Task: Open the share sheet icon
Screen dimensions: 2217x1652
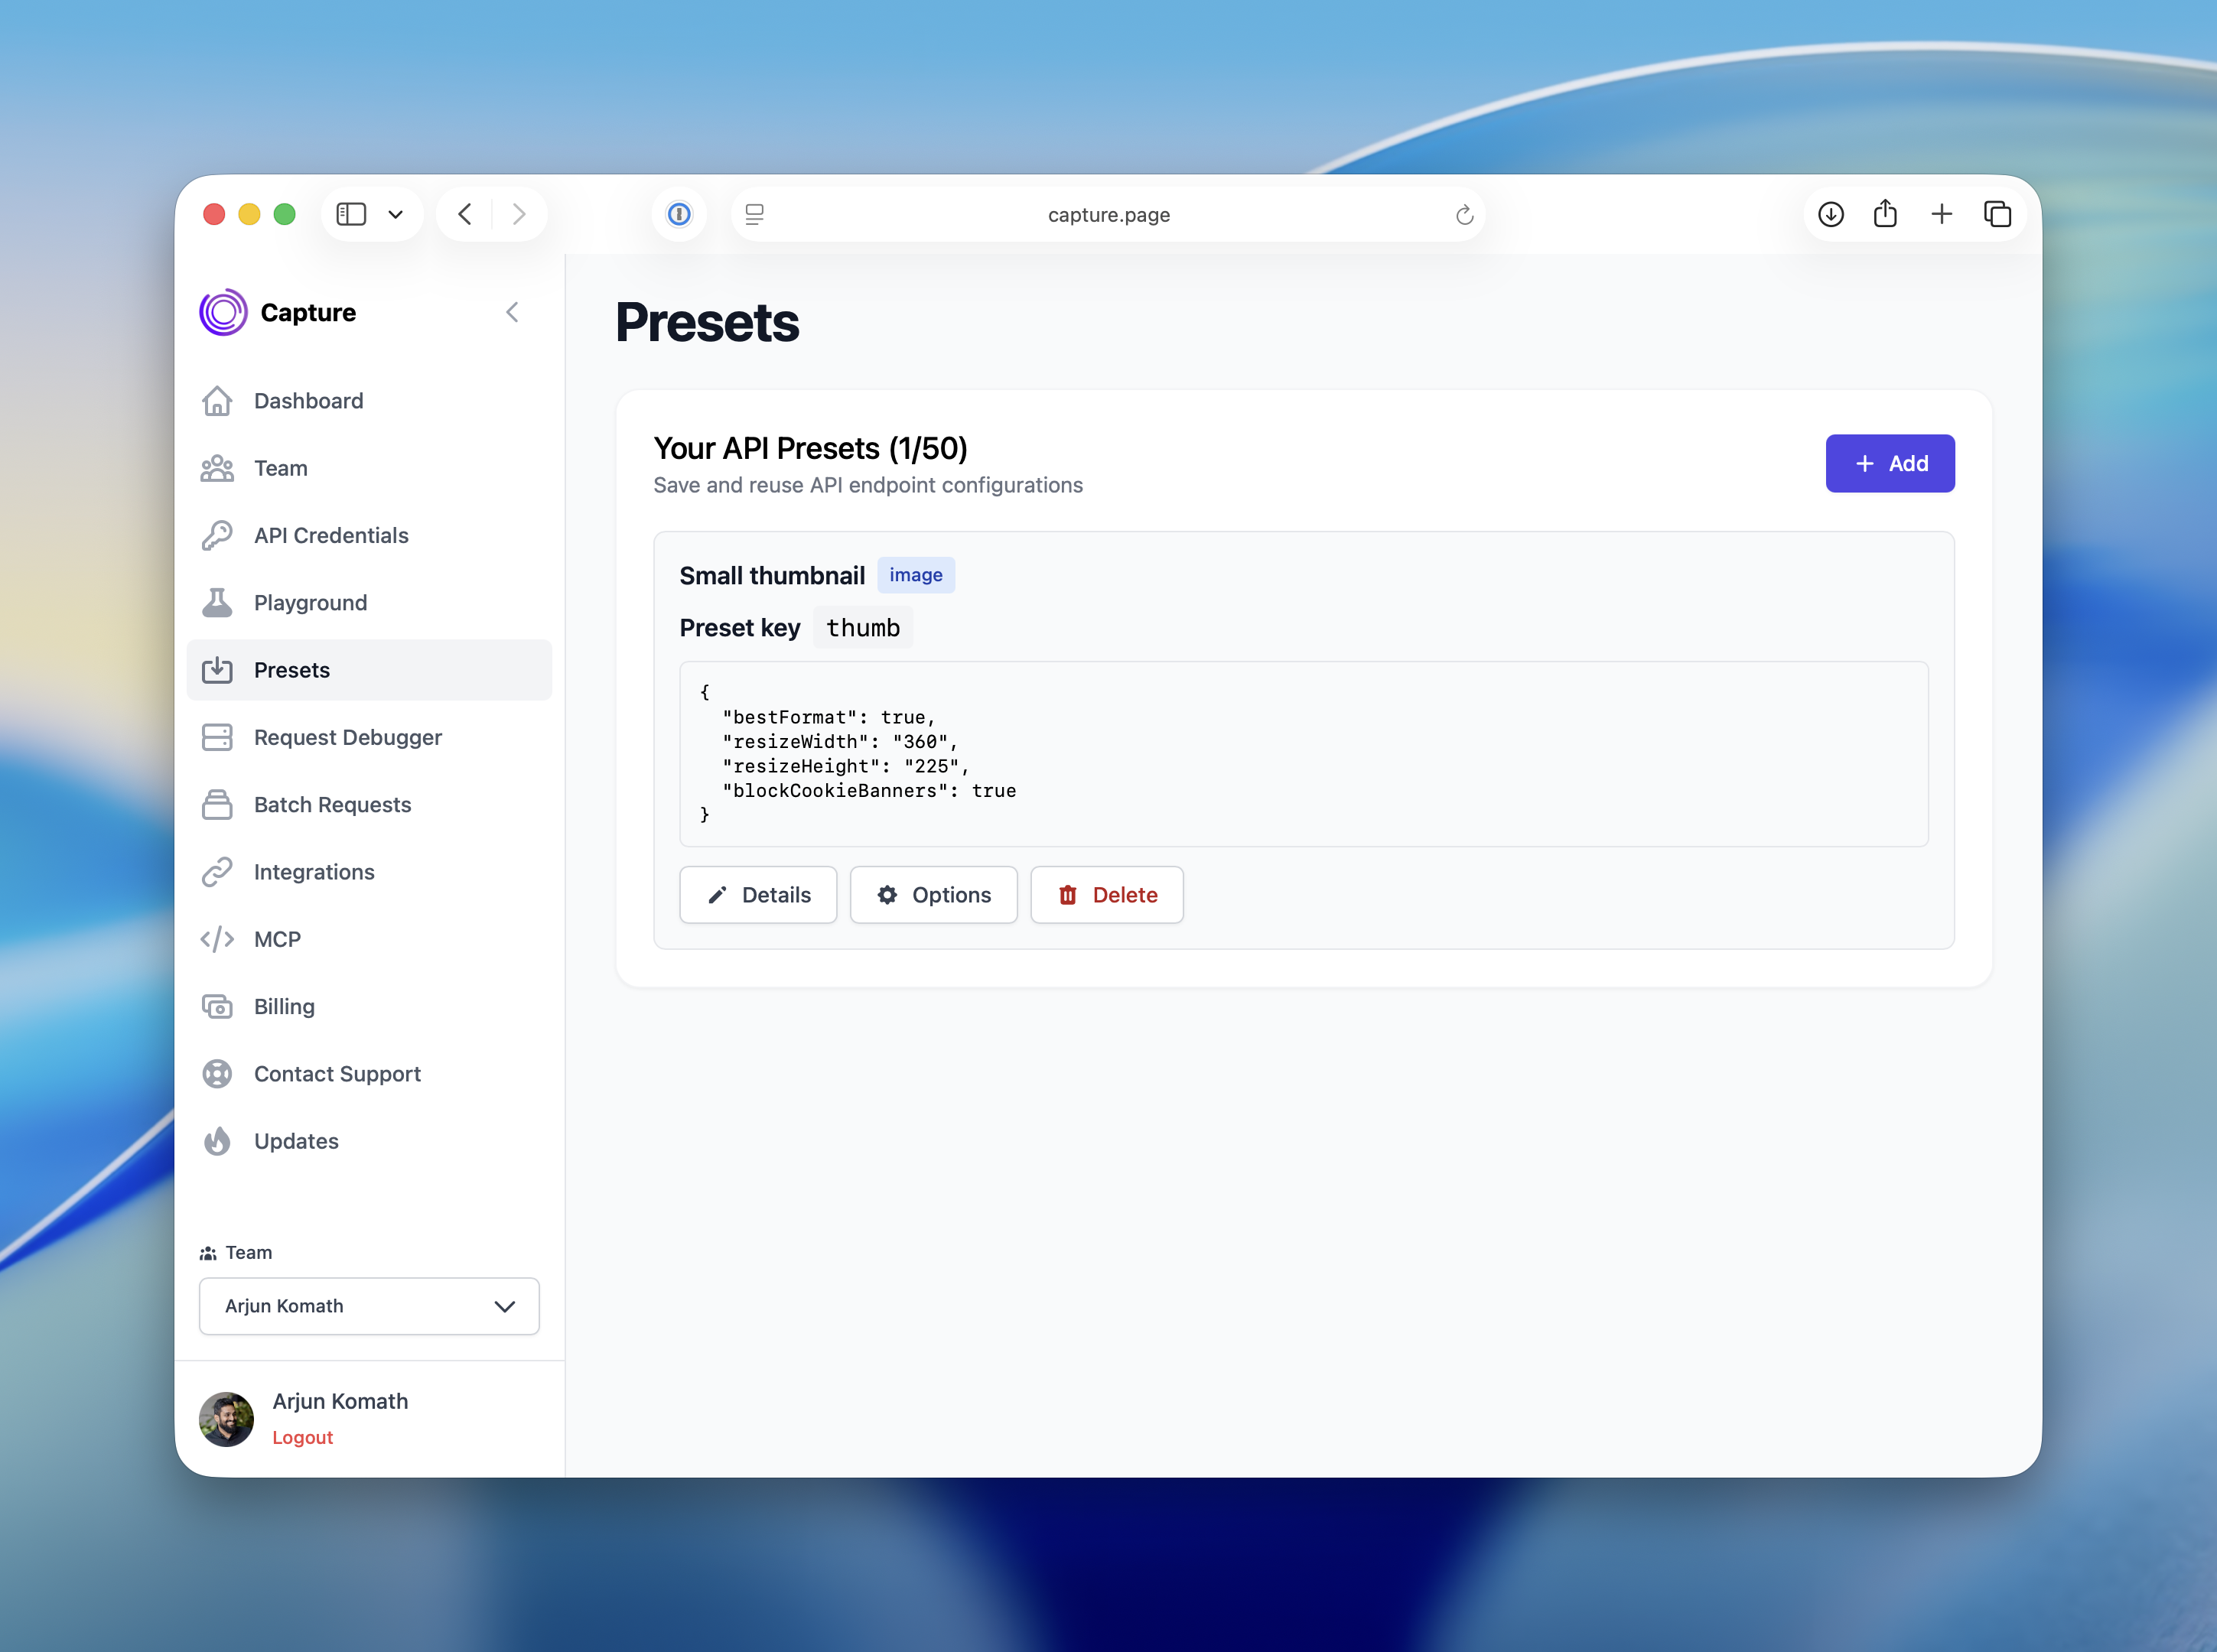Action: [x=1885, y=214]
